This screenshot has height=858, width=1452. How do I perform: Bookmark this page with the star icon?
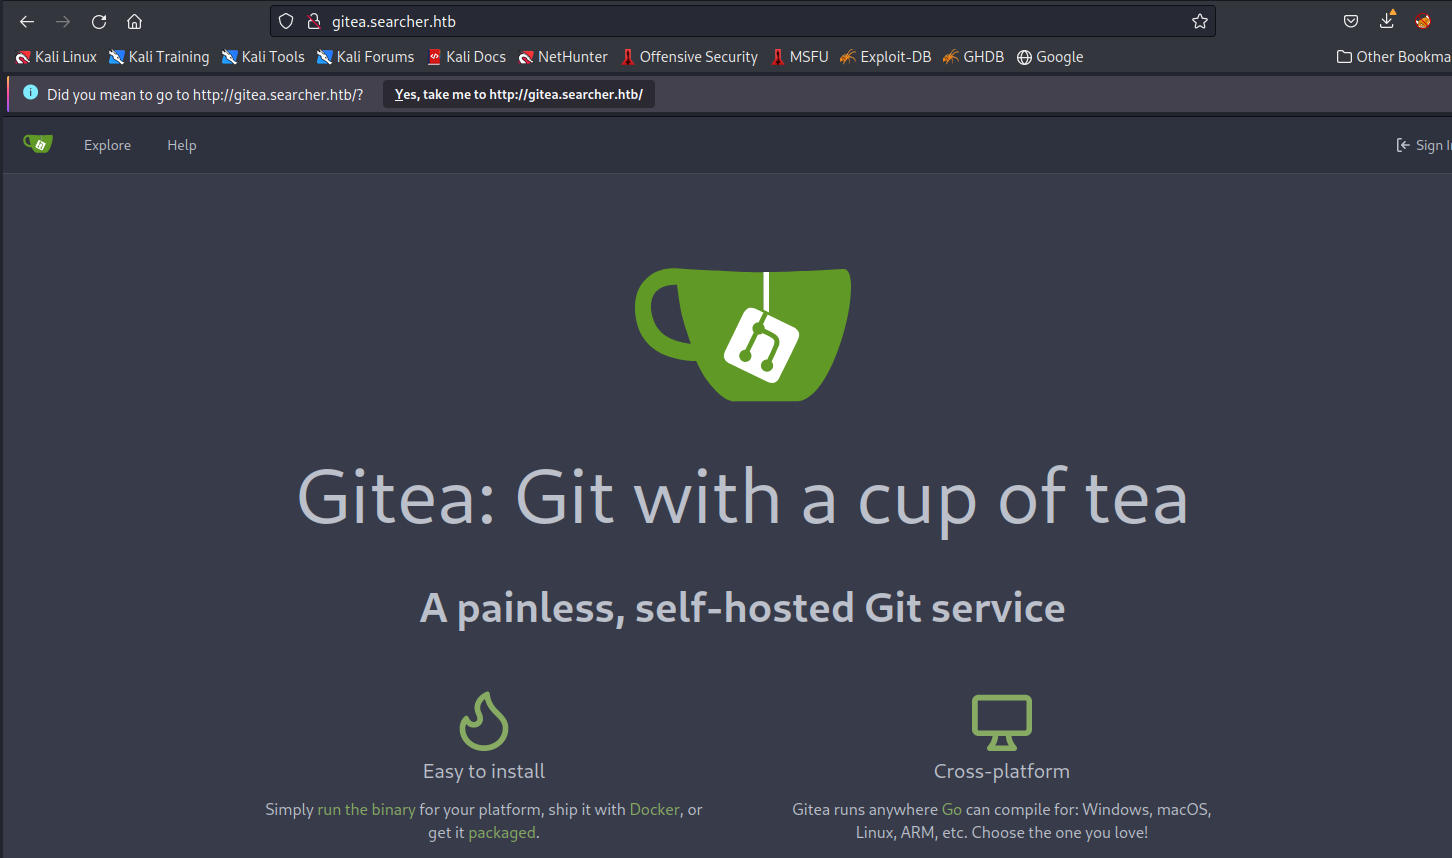pyautogui.click(x=1199, y=22)
